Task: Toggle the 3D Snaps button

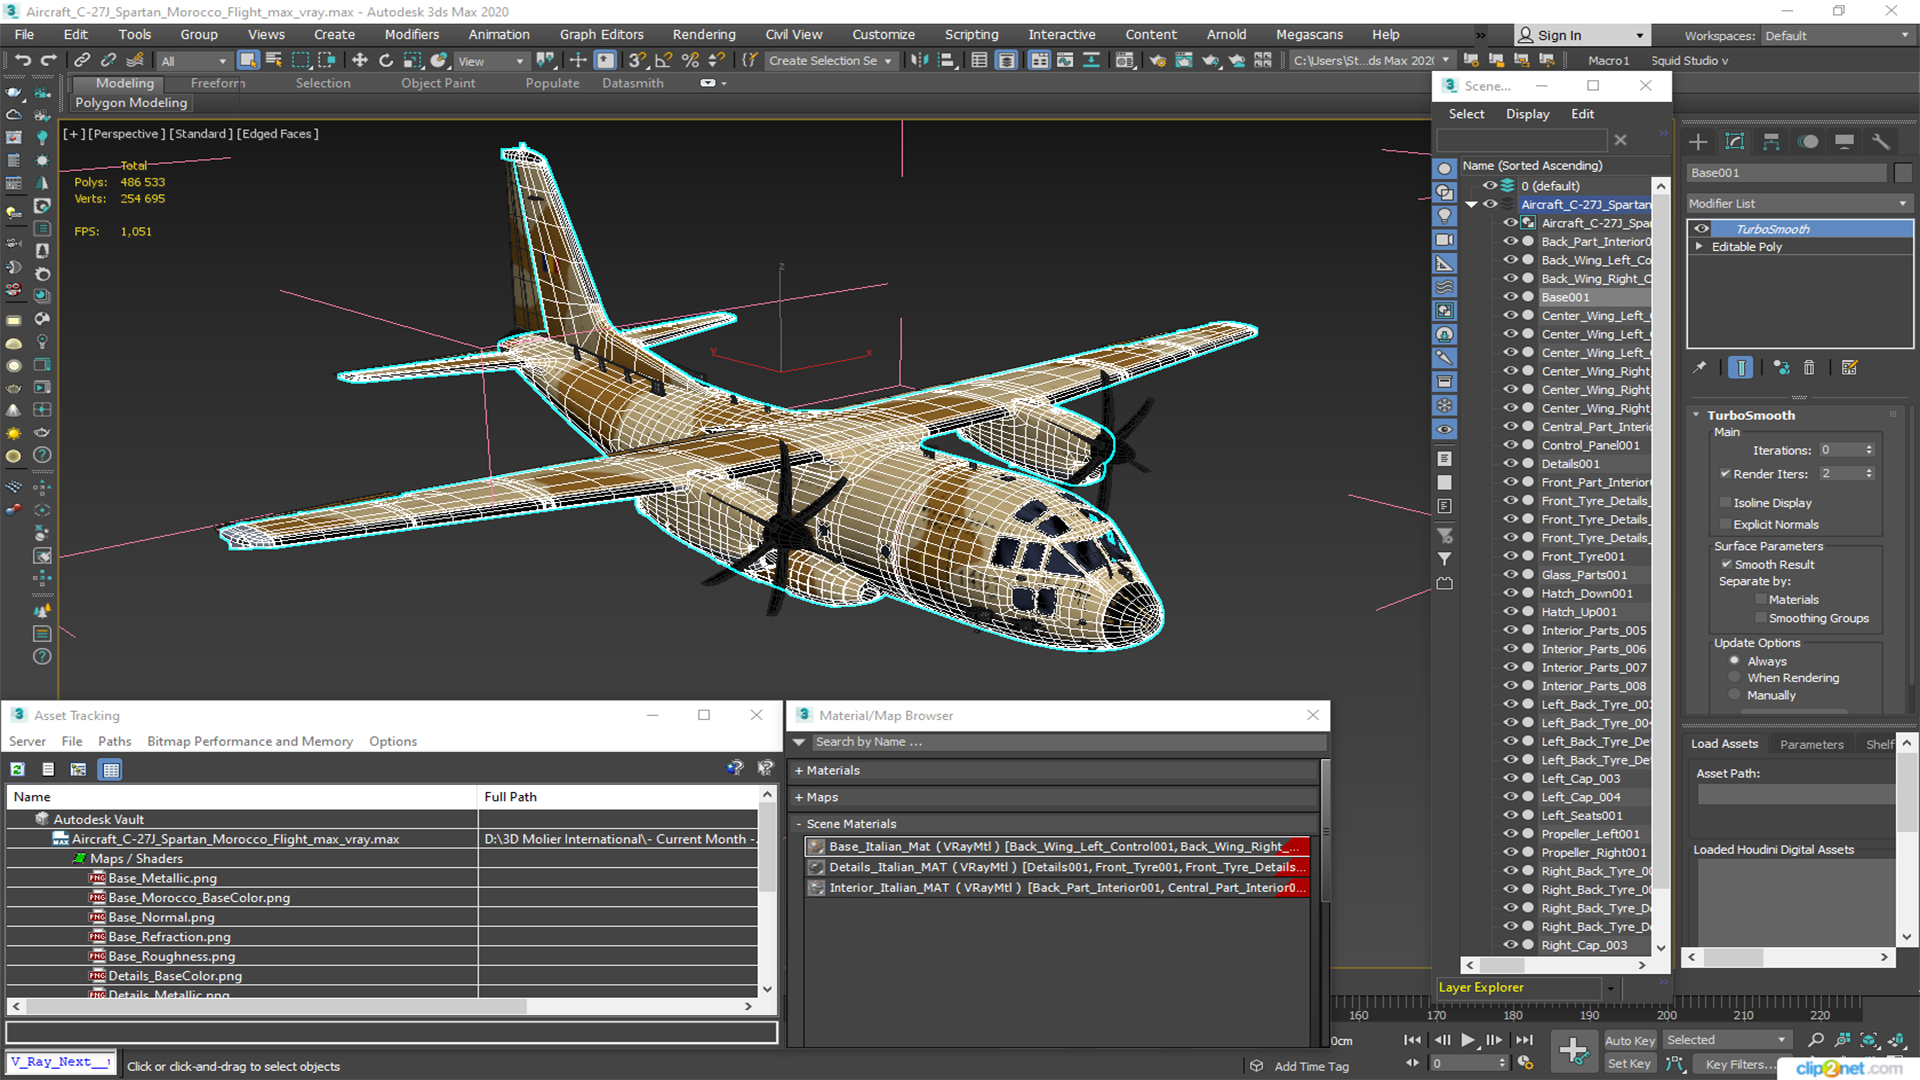Action: click(637, 61)
